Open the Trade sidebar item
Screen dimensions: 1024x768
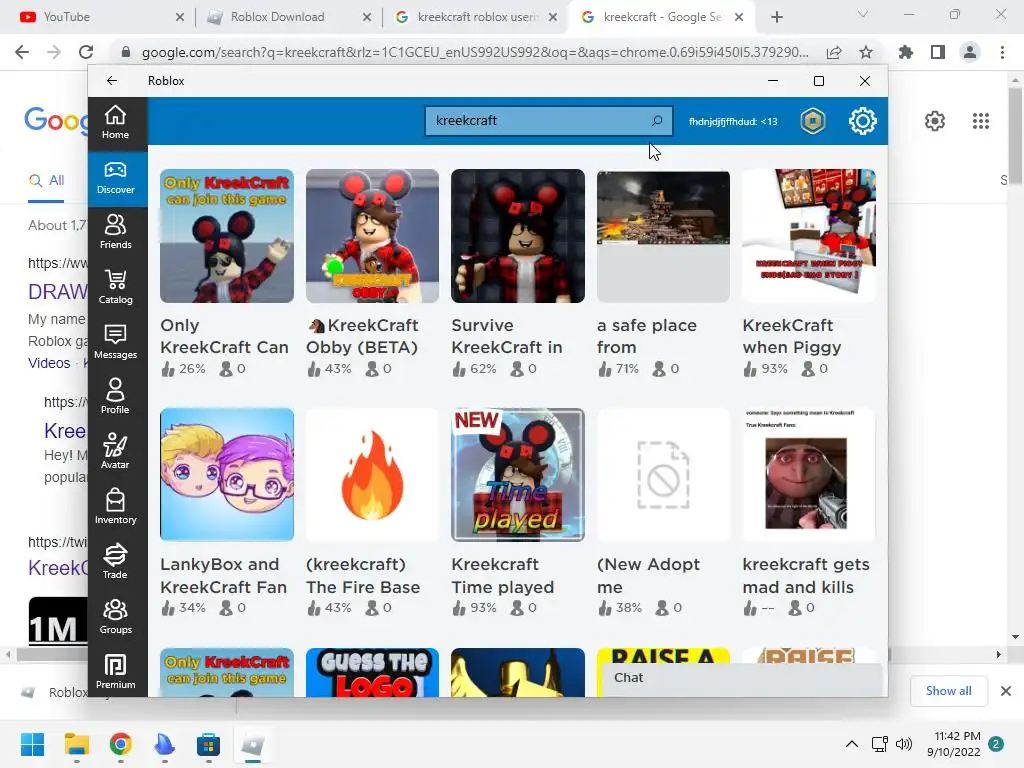[x=116, y=562]
